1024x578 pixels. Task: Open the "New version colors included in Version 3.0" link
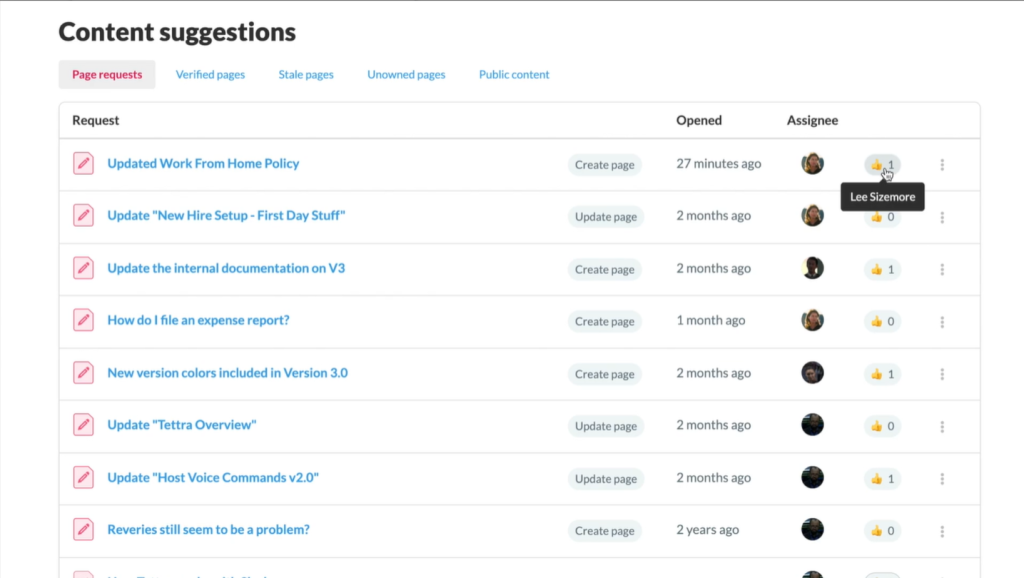[227, 373]
